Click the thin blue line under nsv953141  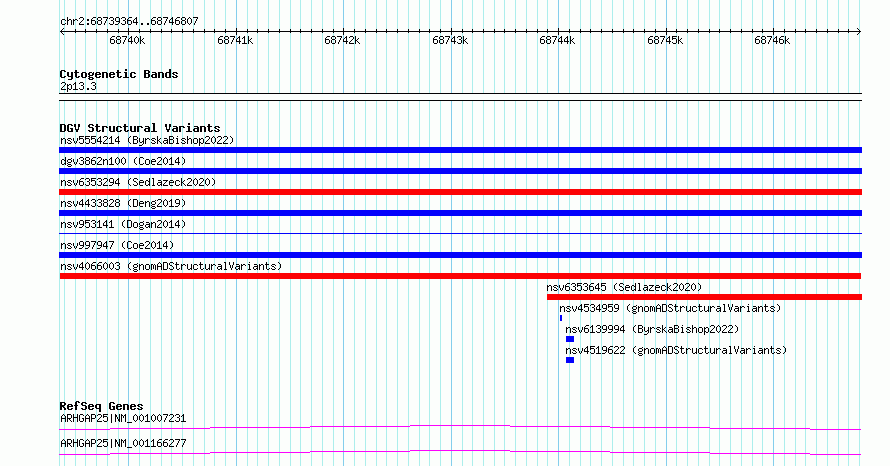click(460, 233)
